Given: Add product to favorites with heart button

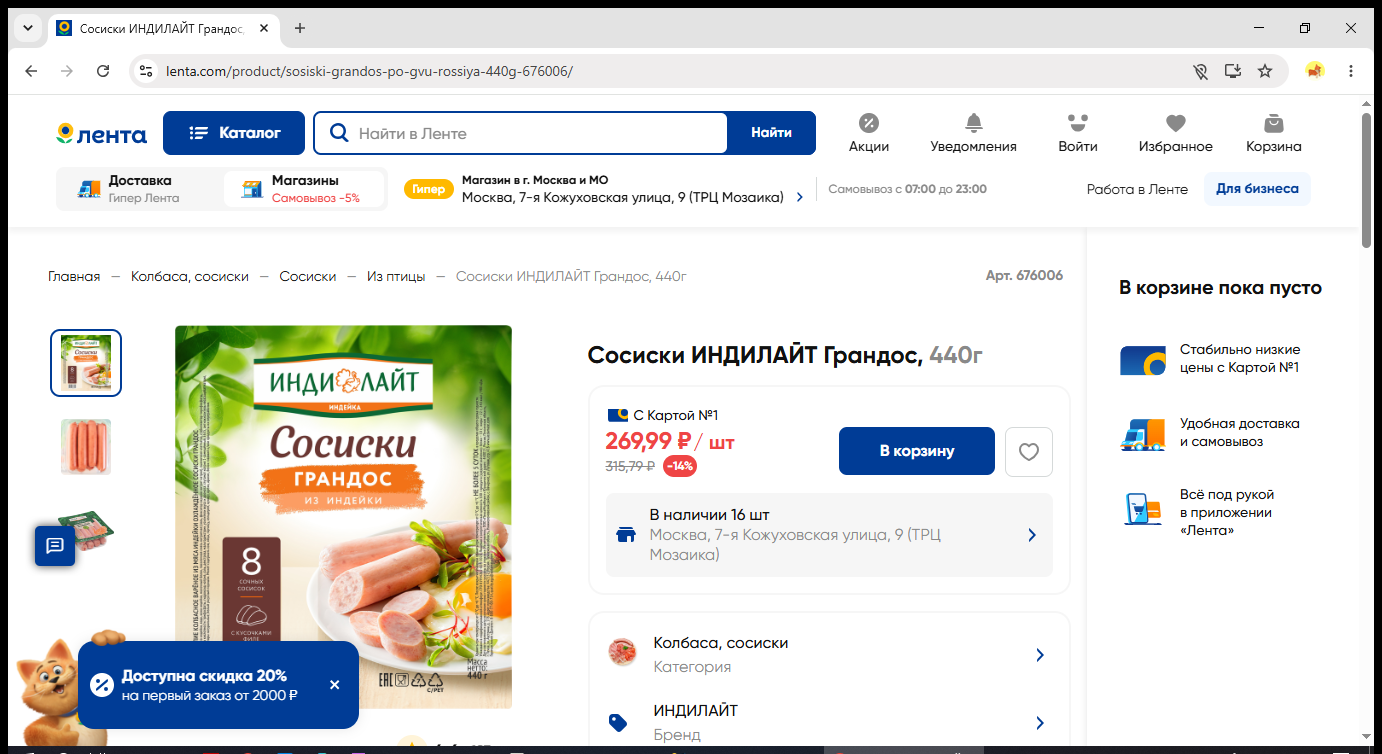Looking at the screenshot, I should point(1029,452).
